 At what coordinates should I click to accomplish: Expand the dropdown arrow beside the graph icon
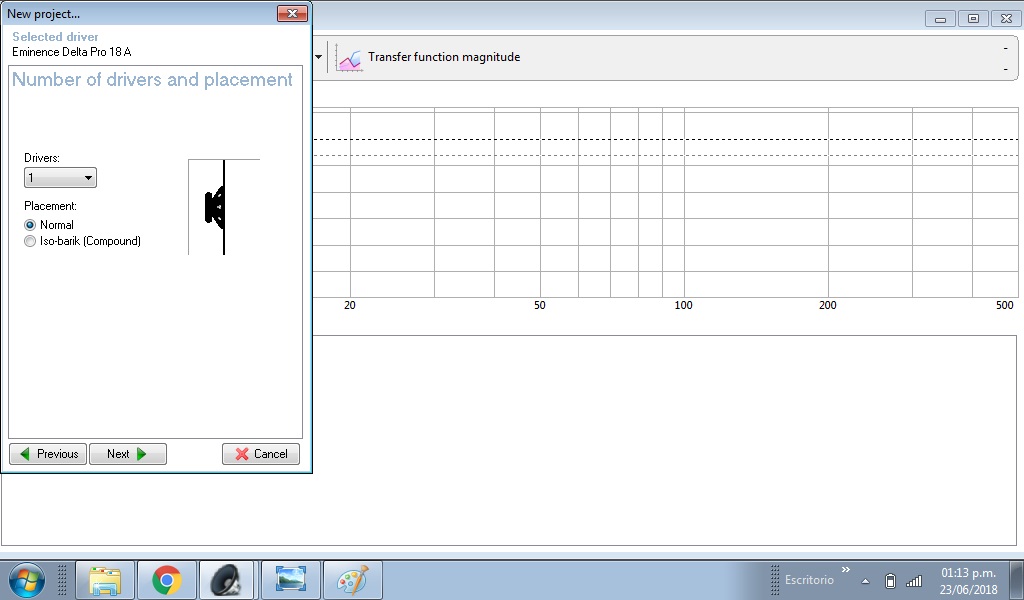[x=319, y=57]
